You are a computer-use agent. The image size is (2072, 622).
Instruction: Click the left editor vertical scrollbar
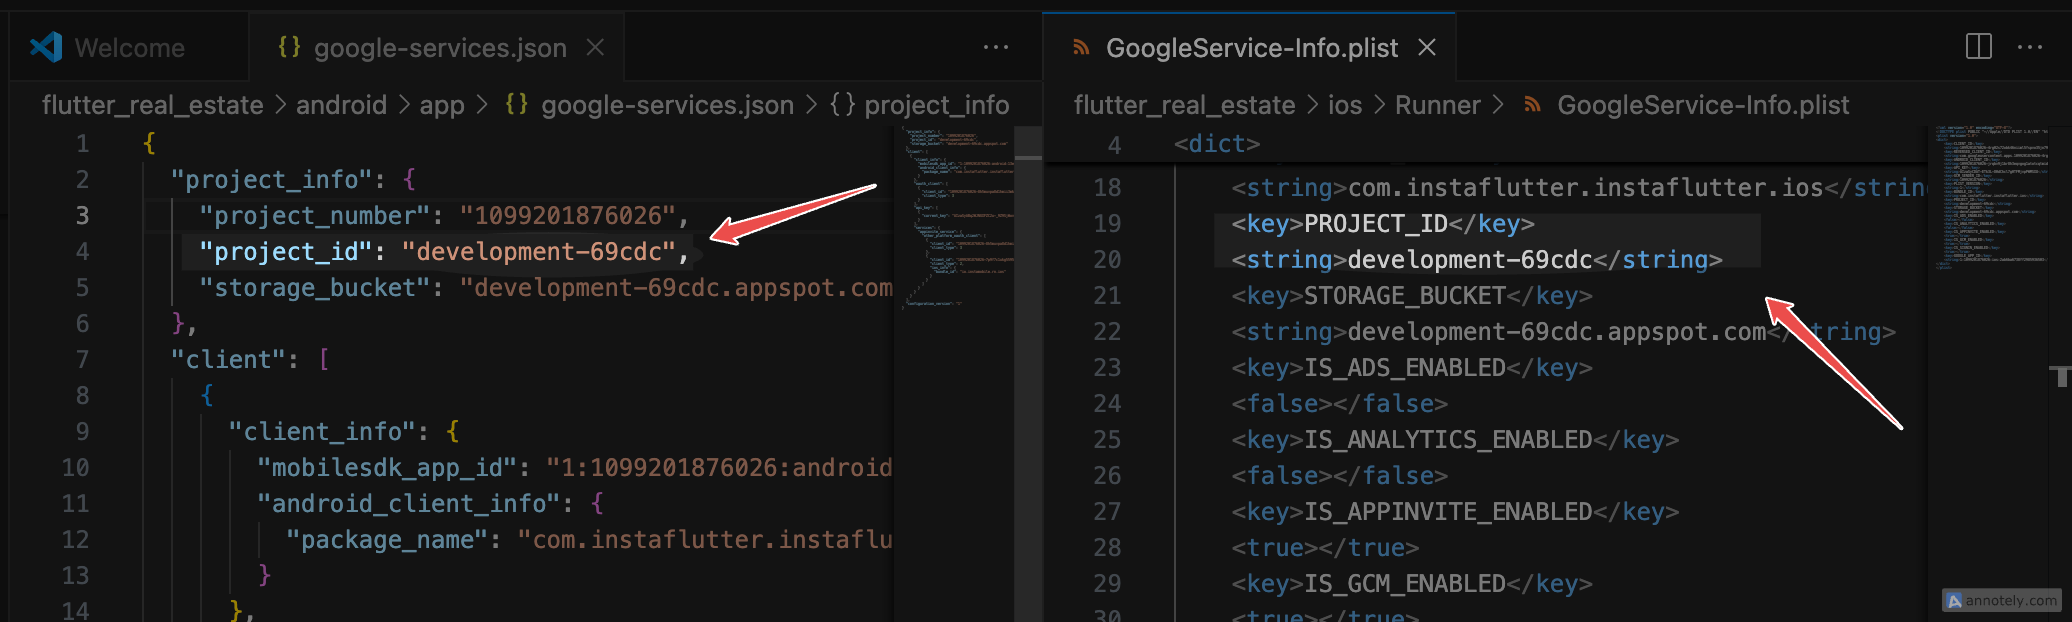click(1028, 300)
